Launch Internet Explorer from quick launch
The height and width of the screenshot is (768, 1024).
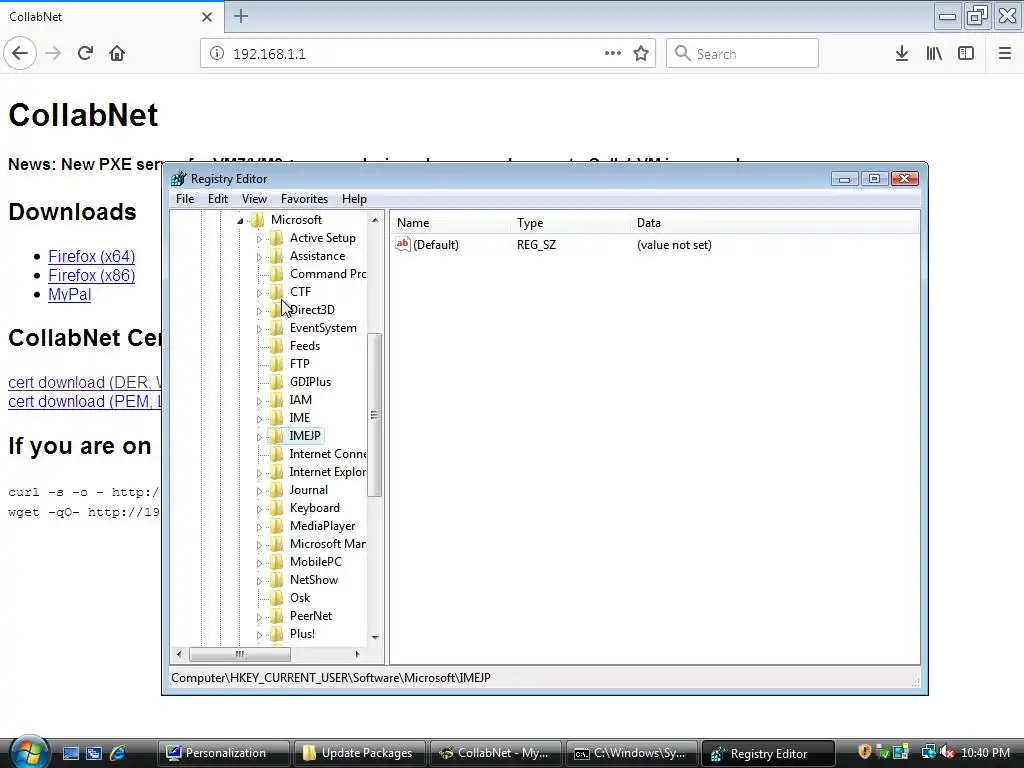tap(118, 753)
